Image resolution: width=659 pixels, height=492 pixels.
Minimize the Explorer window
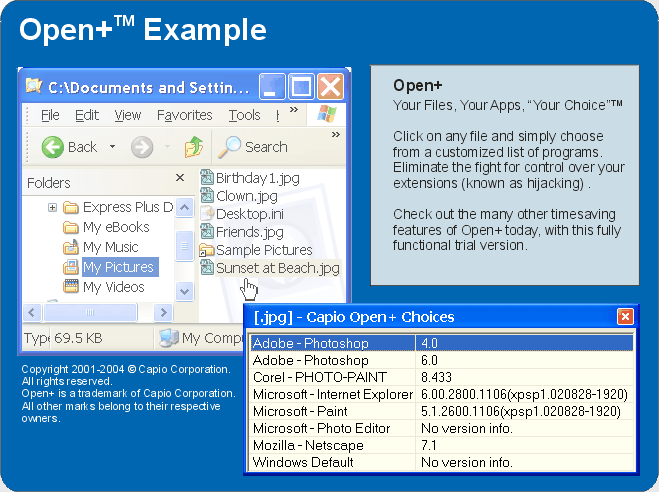(272, 87)
